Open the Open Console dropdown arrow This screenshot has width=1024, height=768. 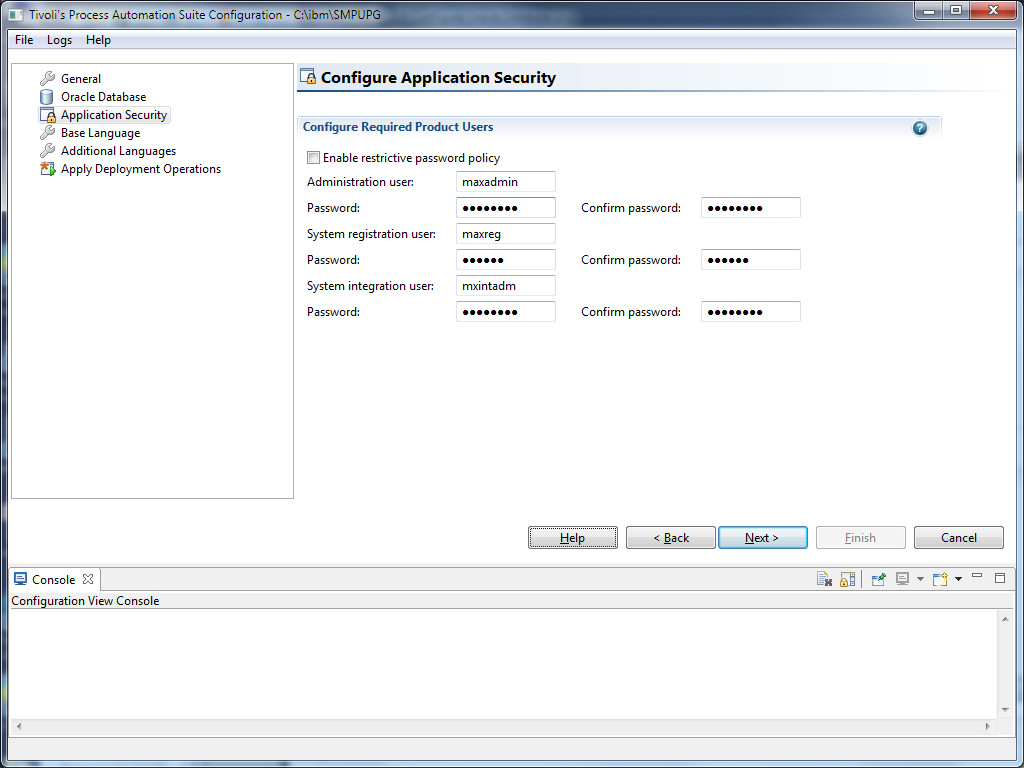[958, 579]
